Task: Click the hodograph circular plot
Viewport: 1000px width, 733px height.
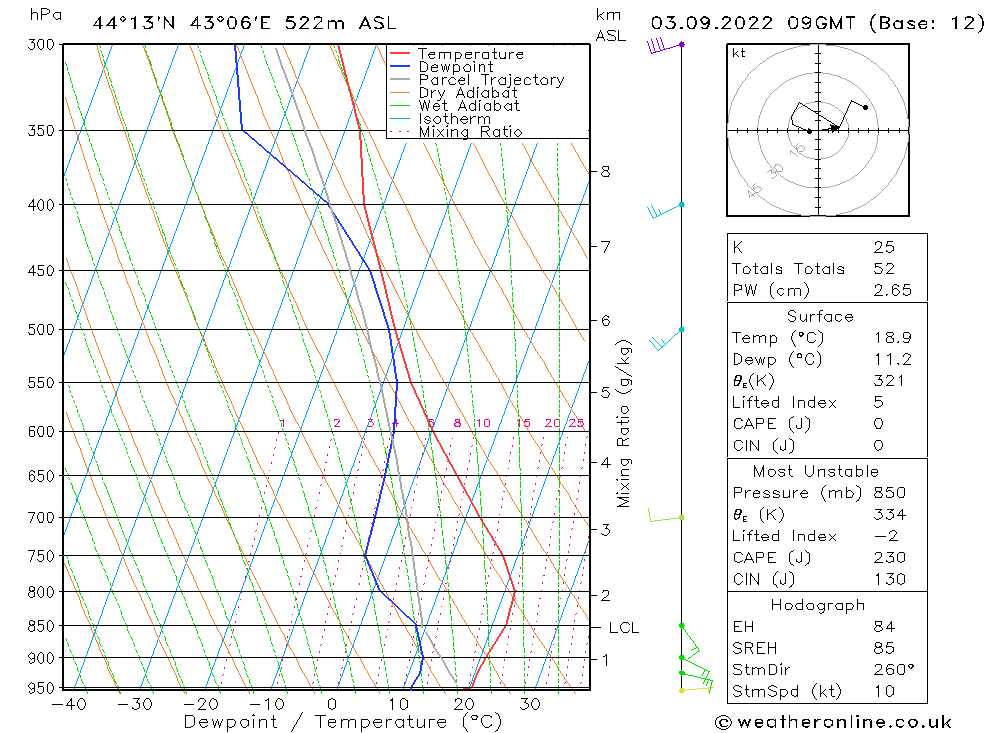Action: 818,130
